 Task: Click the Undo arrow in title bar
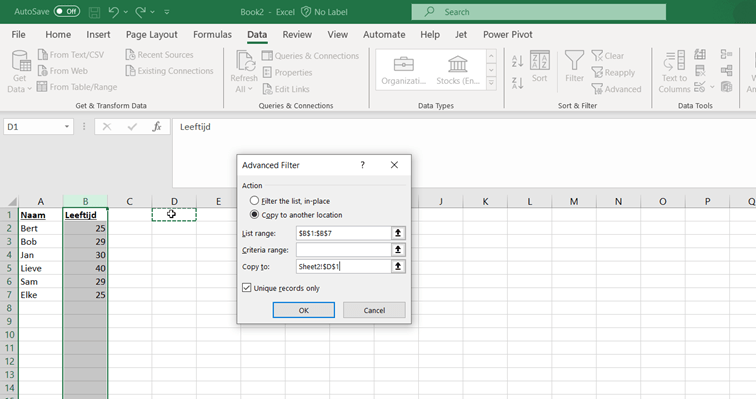pos(114,12)
